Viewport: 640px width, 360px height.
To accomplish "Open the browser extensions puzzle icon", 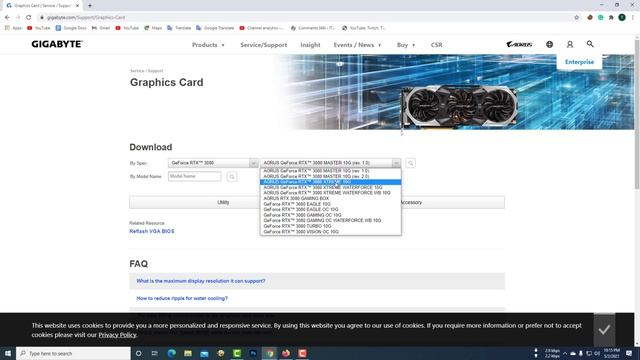I will (611, 18).
